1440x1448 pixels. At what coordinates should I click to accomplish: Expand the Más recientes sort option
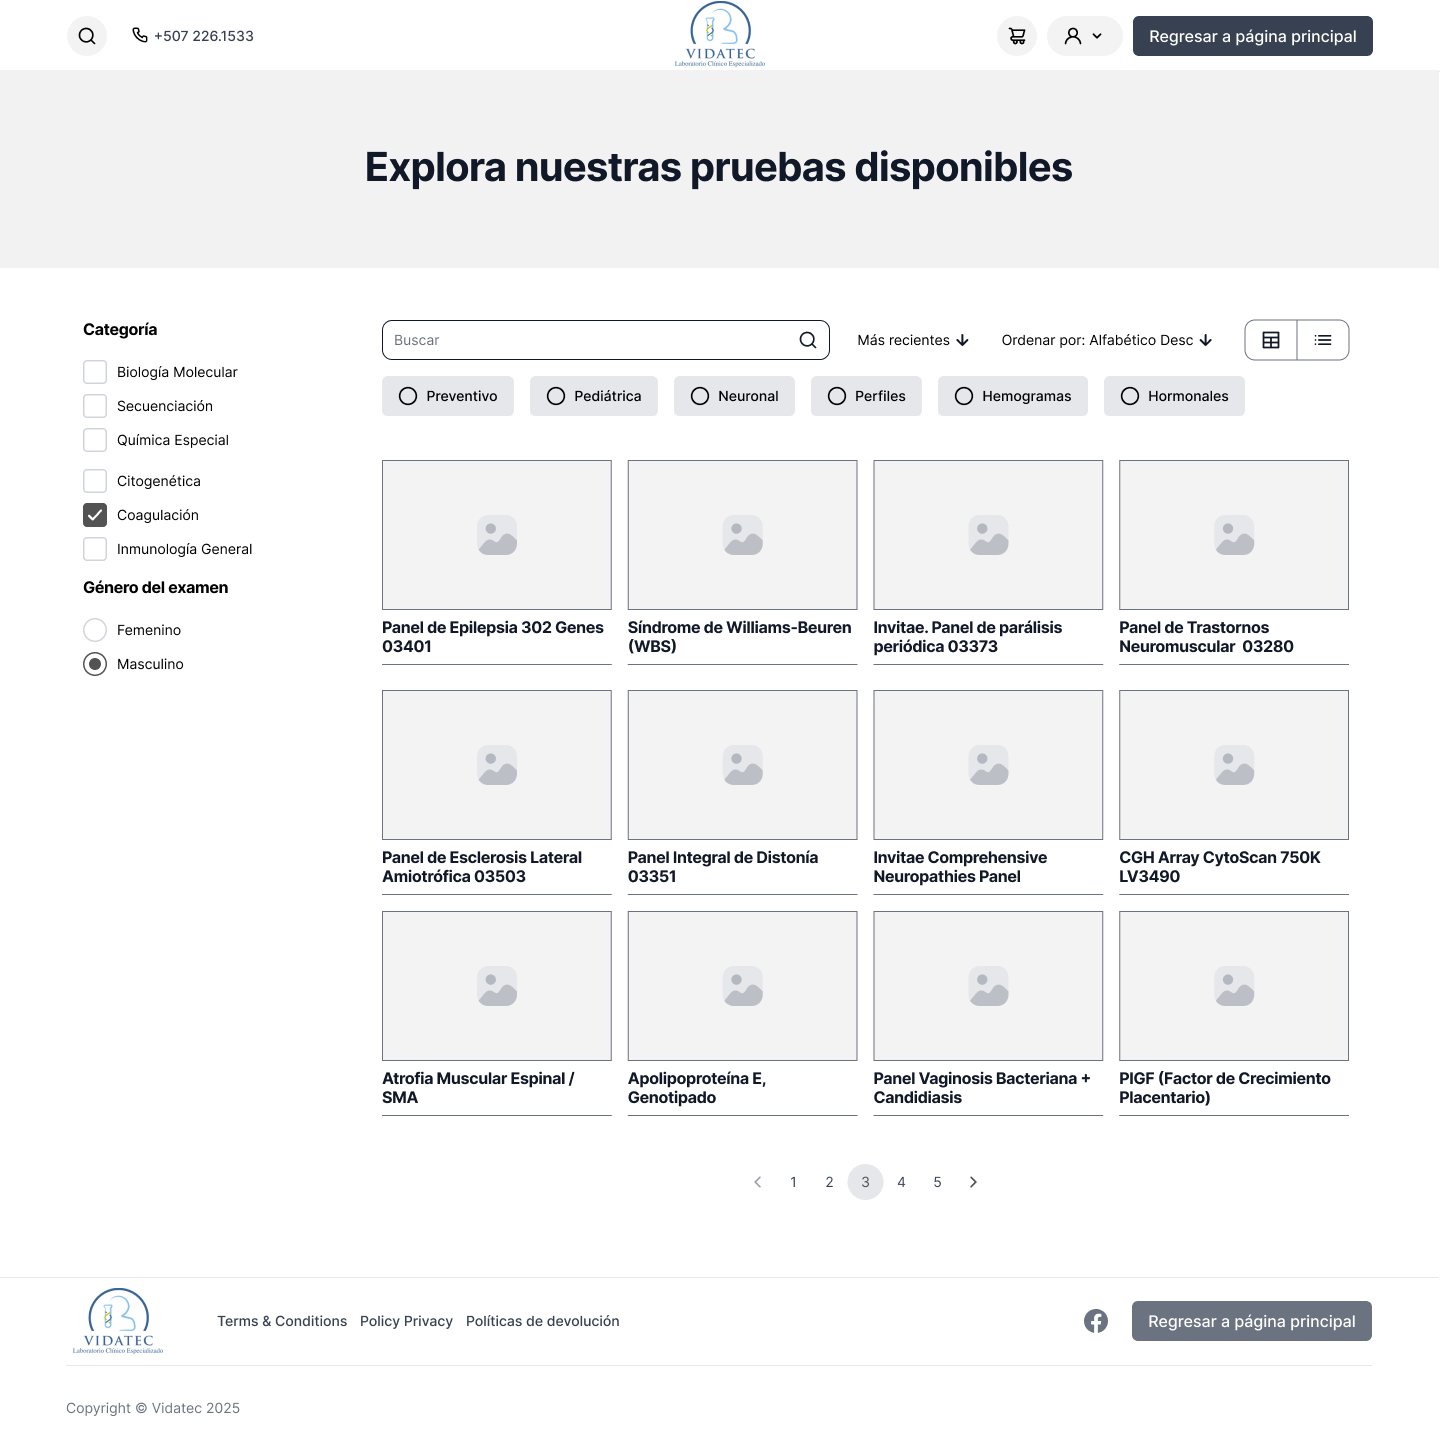913,340
